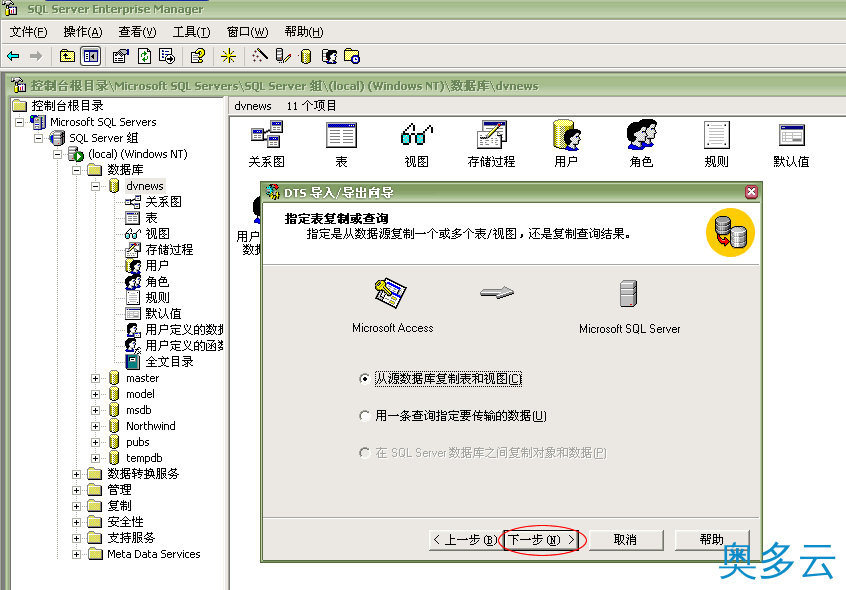Collapse the 数据库 folder node
This screenshot has height=590, width=846.
coord(77,170)
